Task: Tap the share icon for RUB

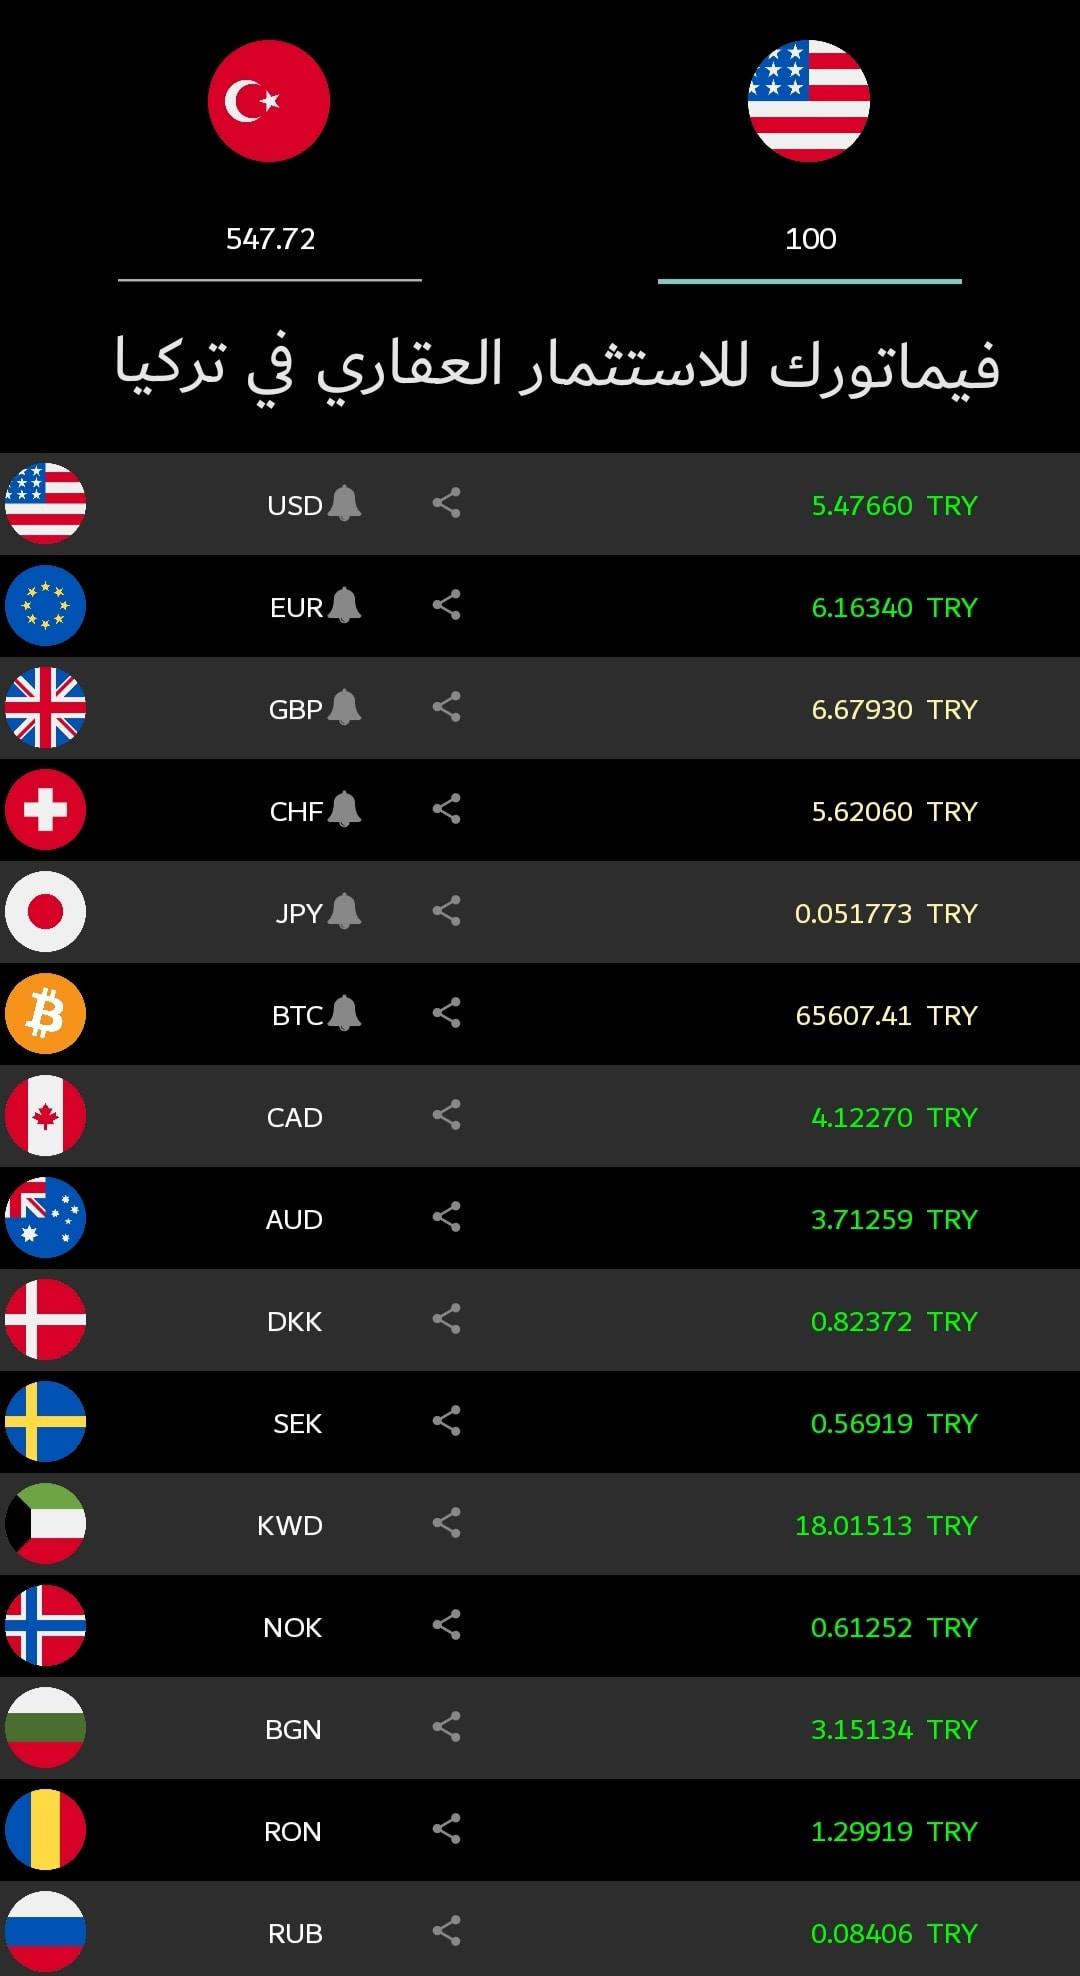Action: coord(446,1931)
